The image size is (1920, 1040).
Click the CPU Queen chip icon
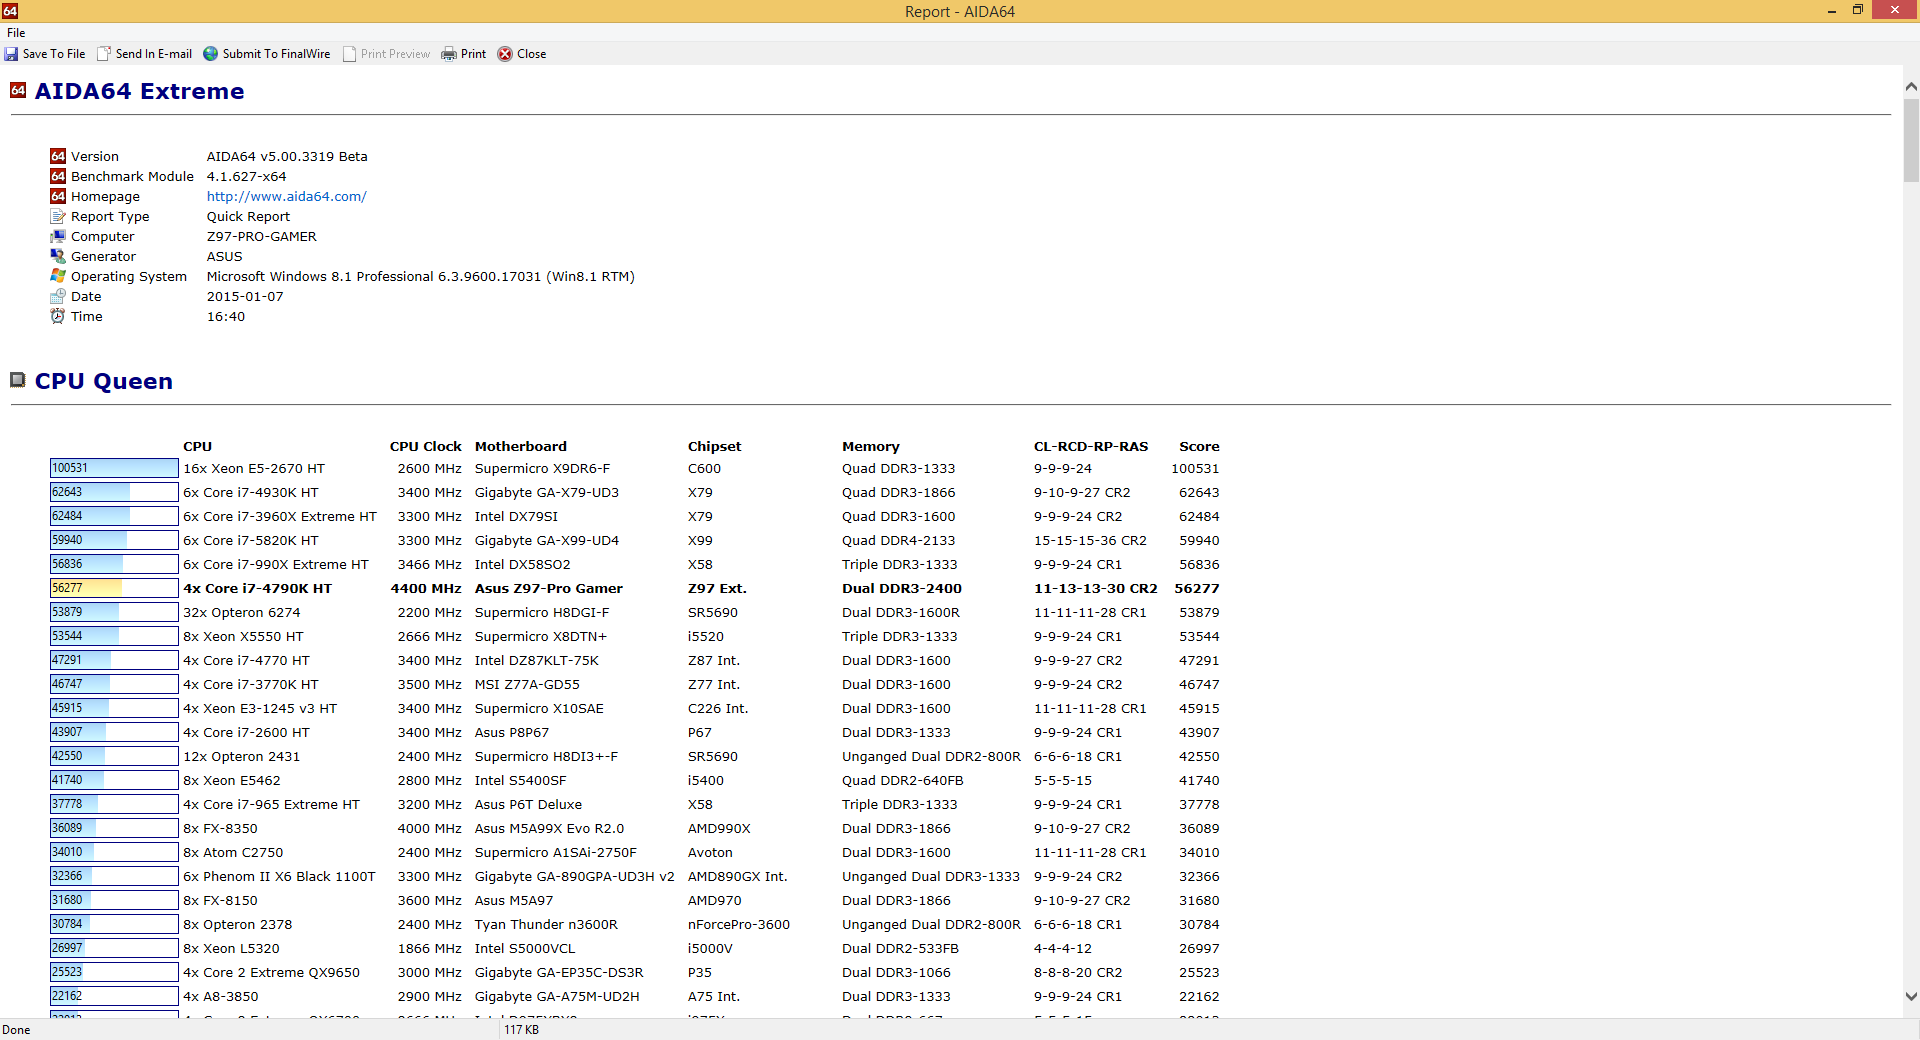[18, 380]
